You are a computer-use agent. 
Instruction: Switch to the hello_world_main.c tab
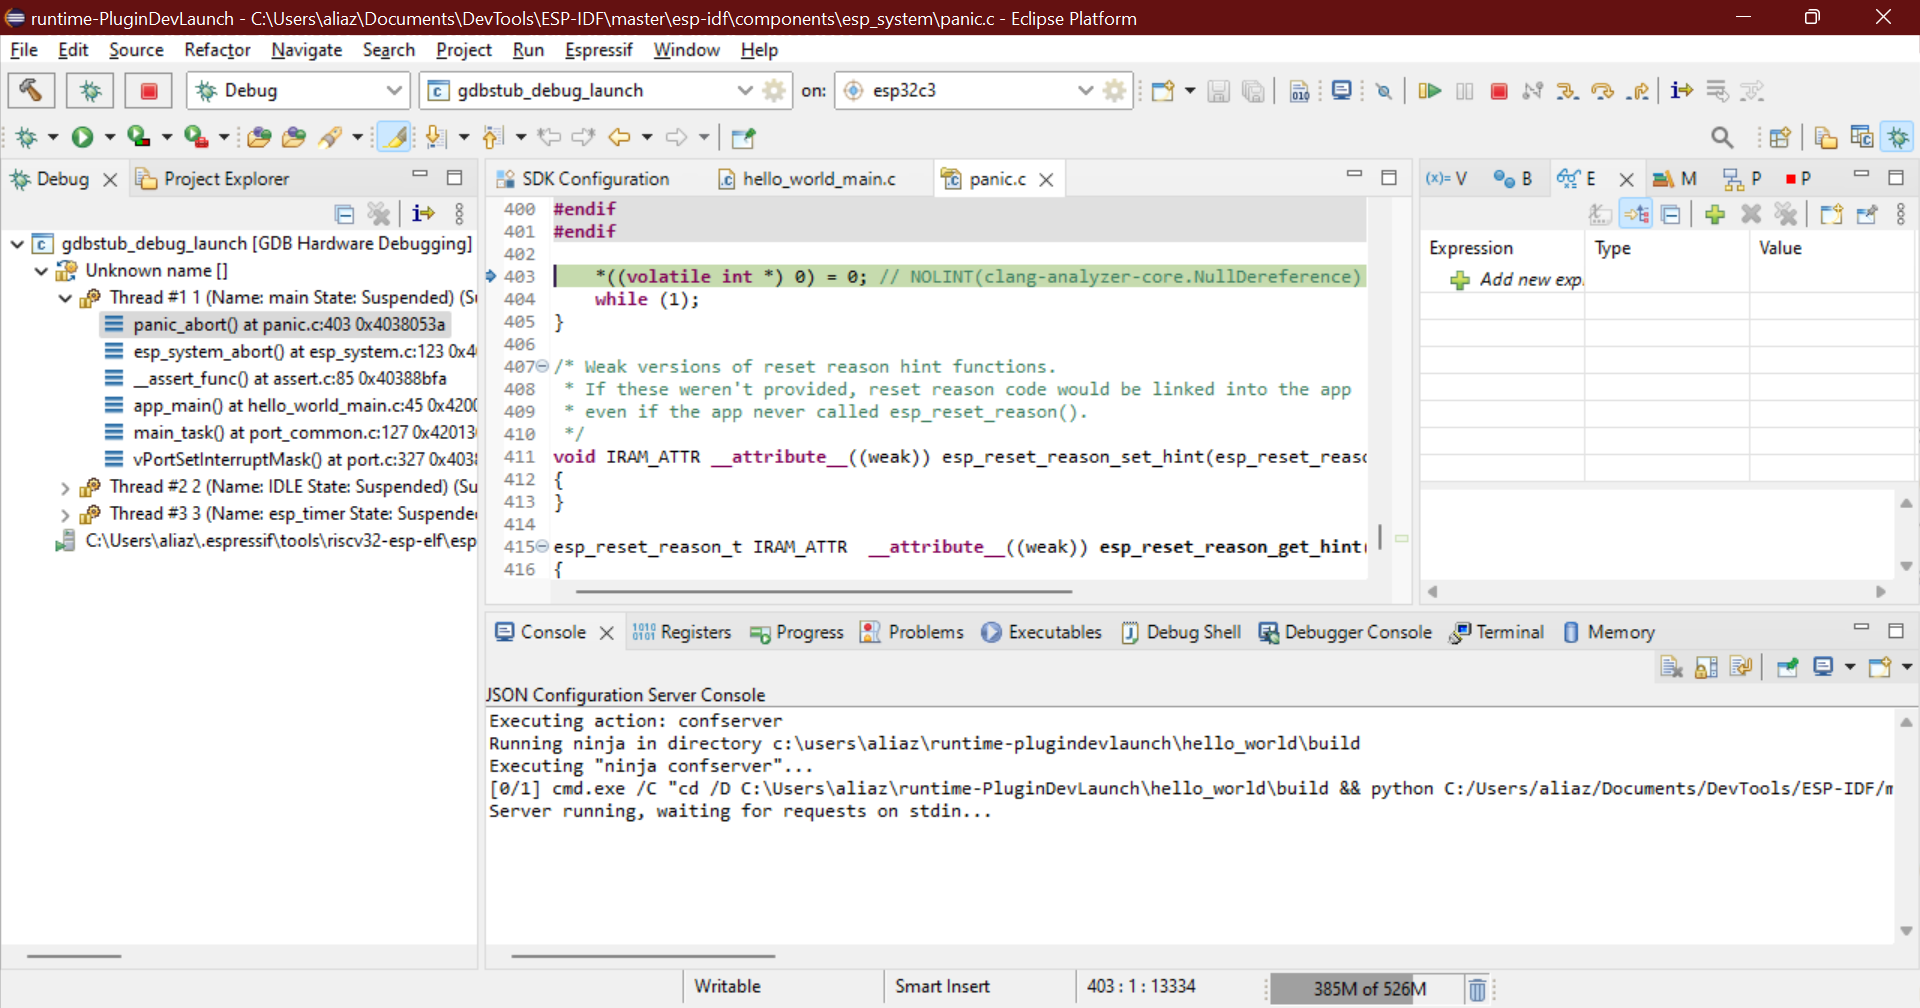[818, 179]
